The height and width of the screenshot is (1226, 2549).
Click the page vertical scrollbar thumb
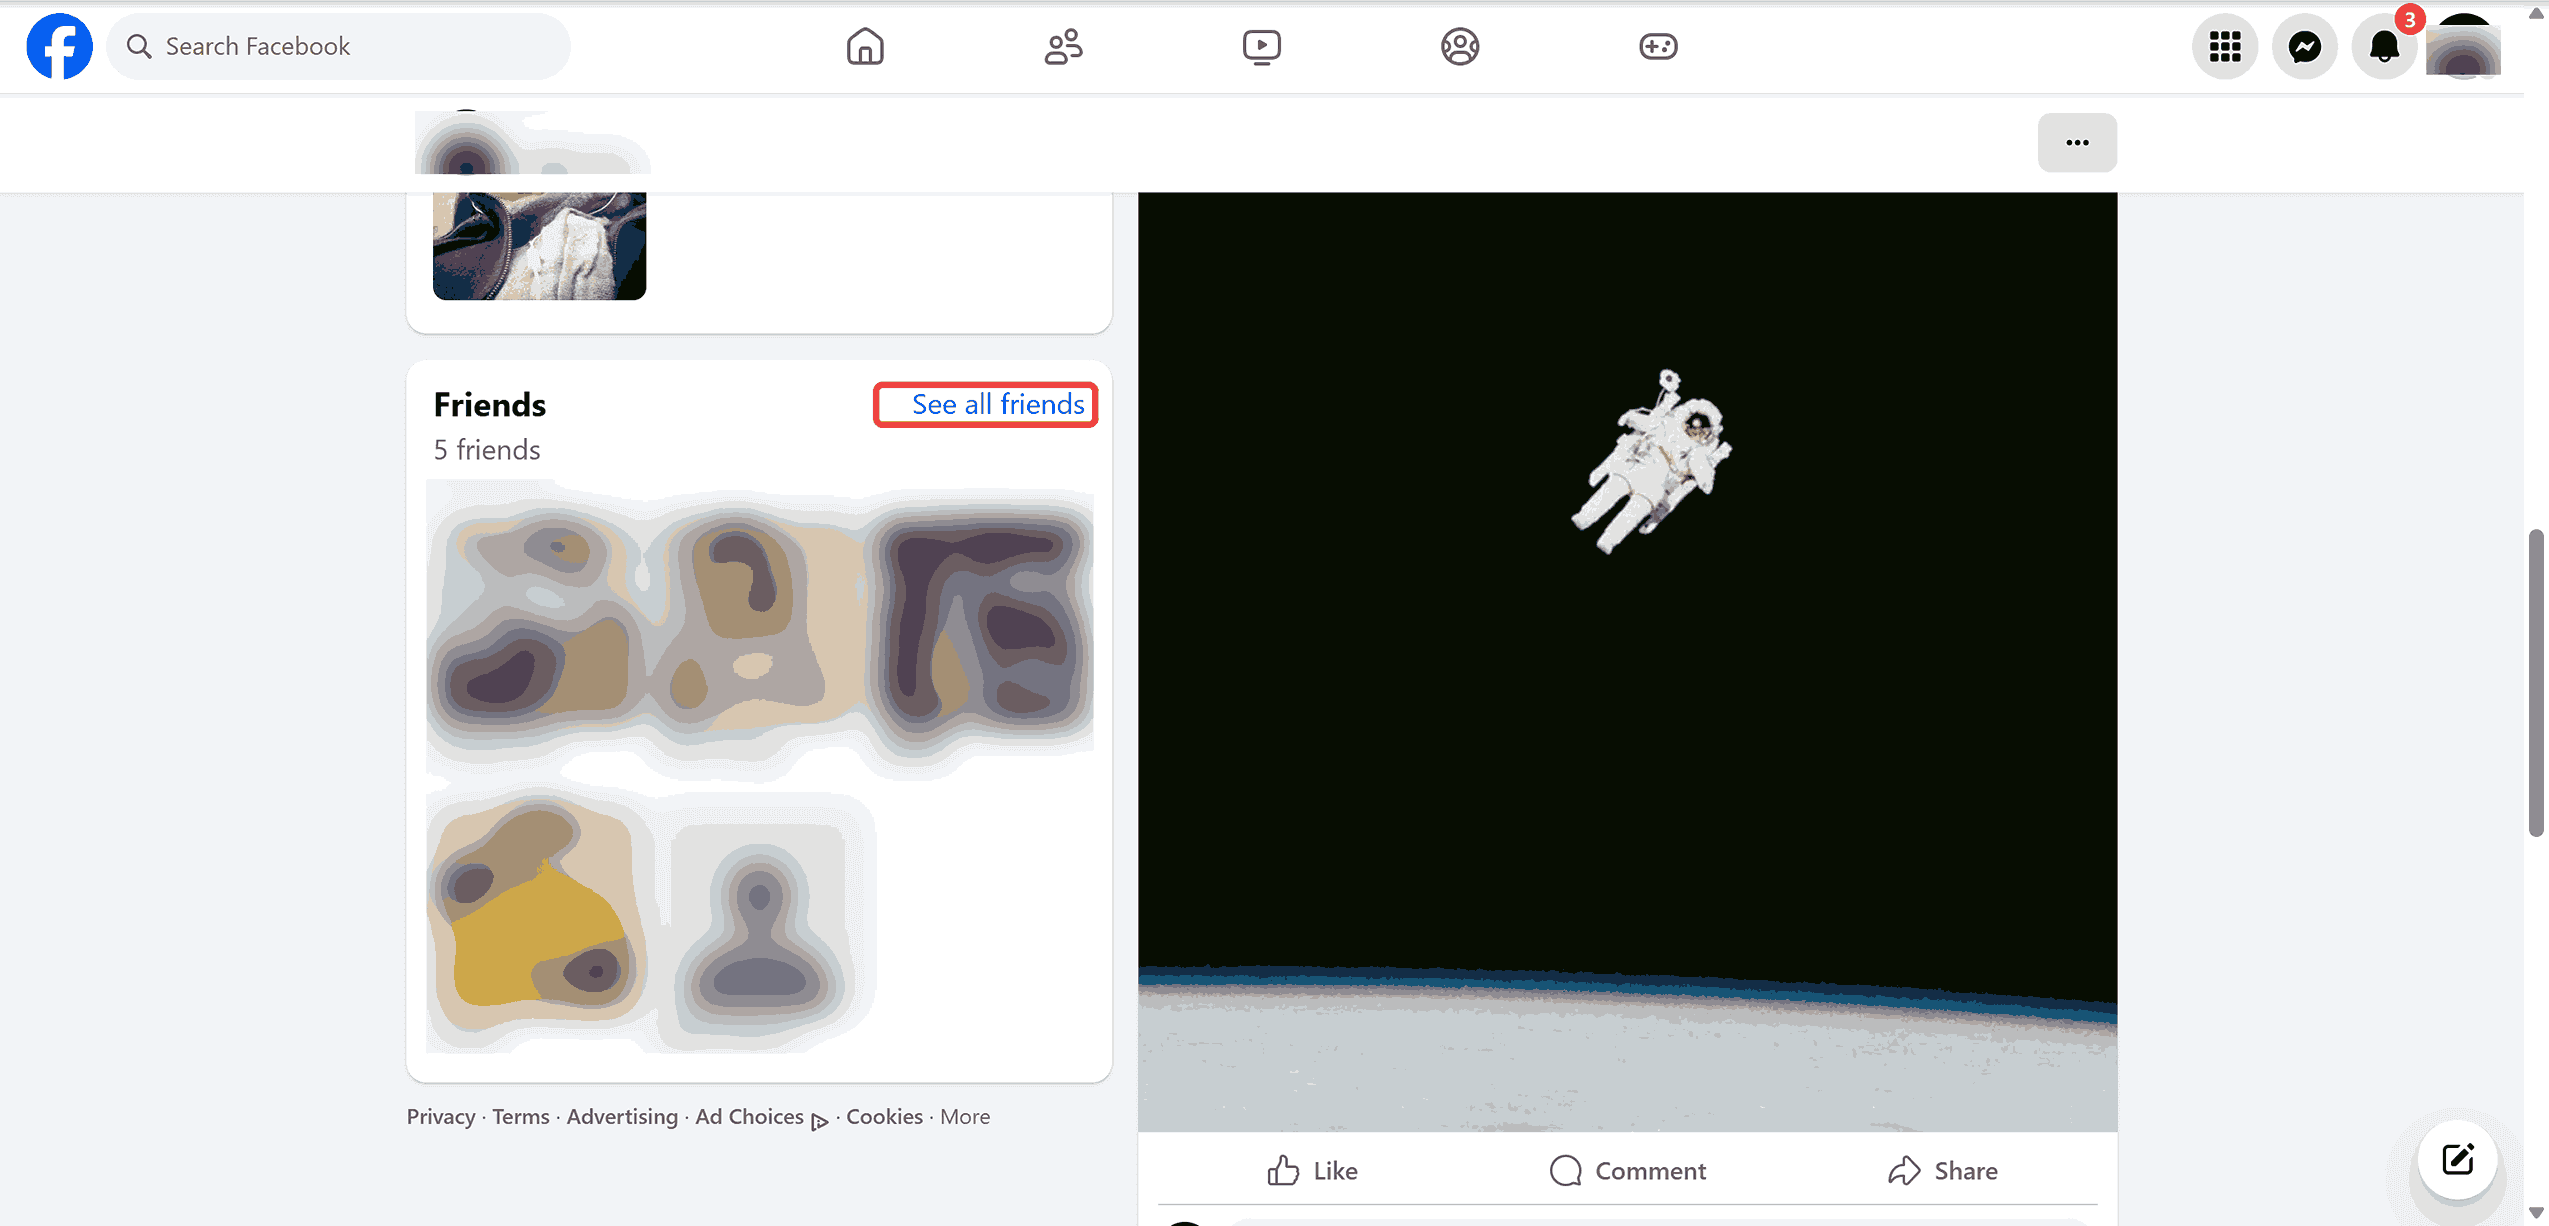[x=2535, y=683]
